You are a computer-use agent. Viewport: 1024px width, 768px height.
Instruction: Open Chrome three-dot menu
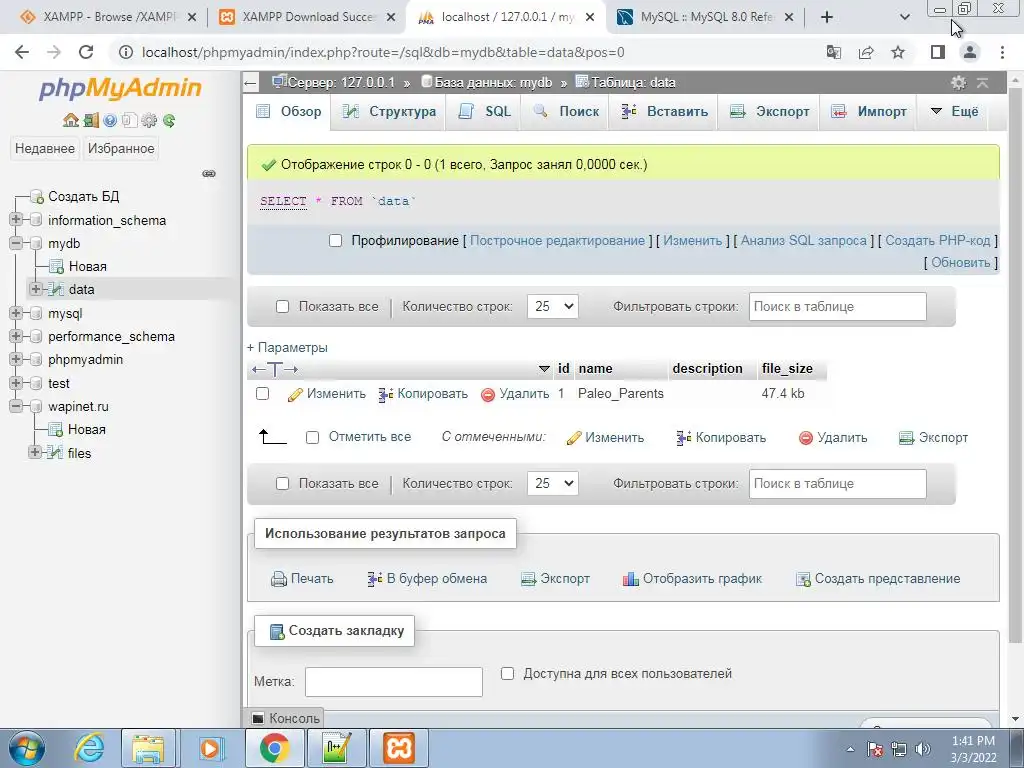pos(1002,52)
